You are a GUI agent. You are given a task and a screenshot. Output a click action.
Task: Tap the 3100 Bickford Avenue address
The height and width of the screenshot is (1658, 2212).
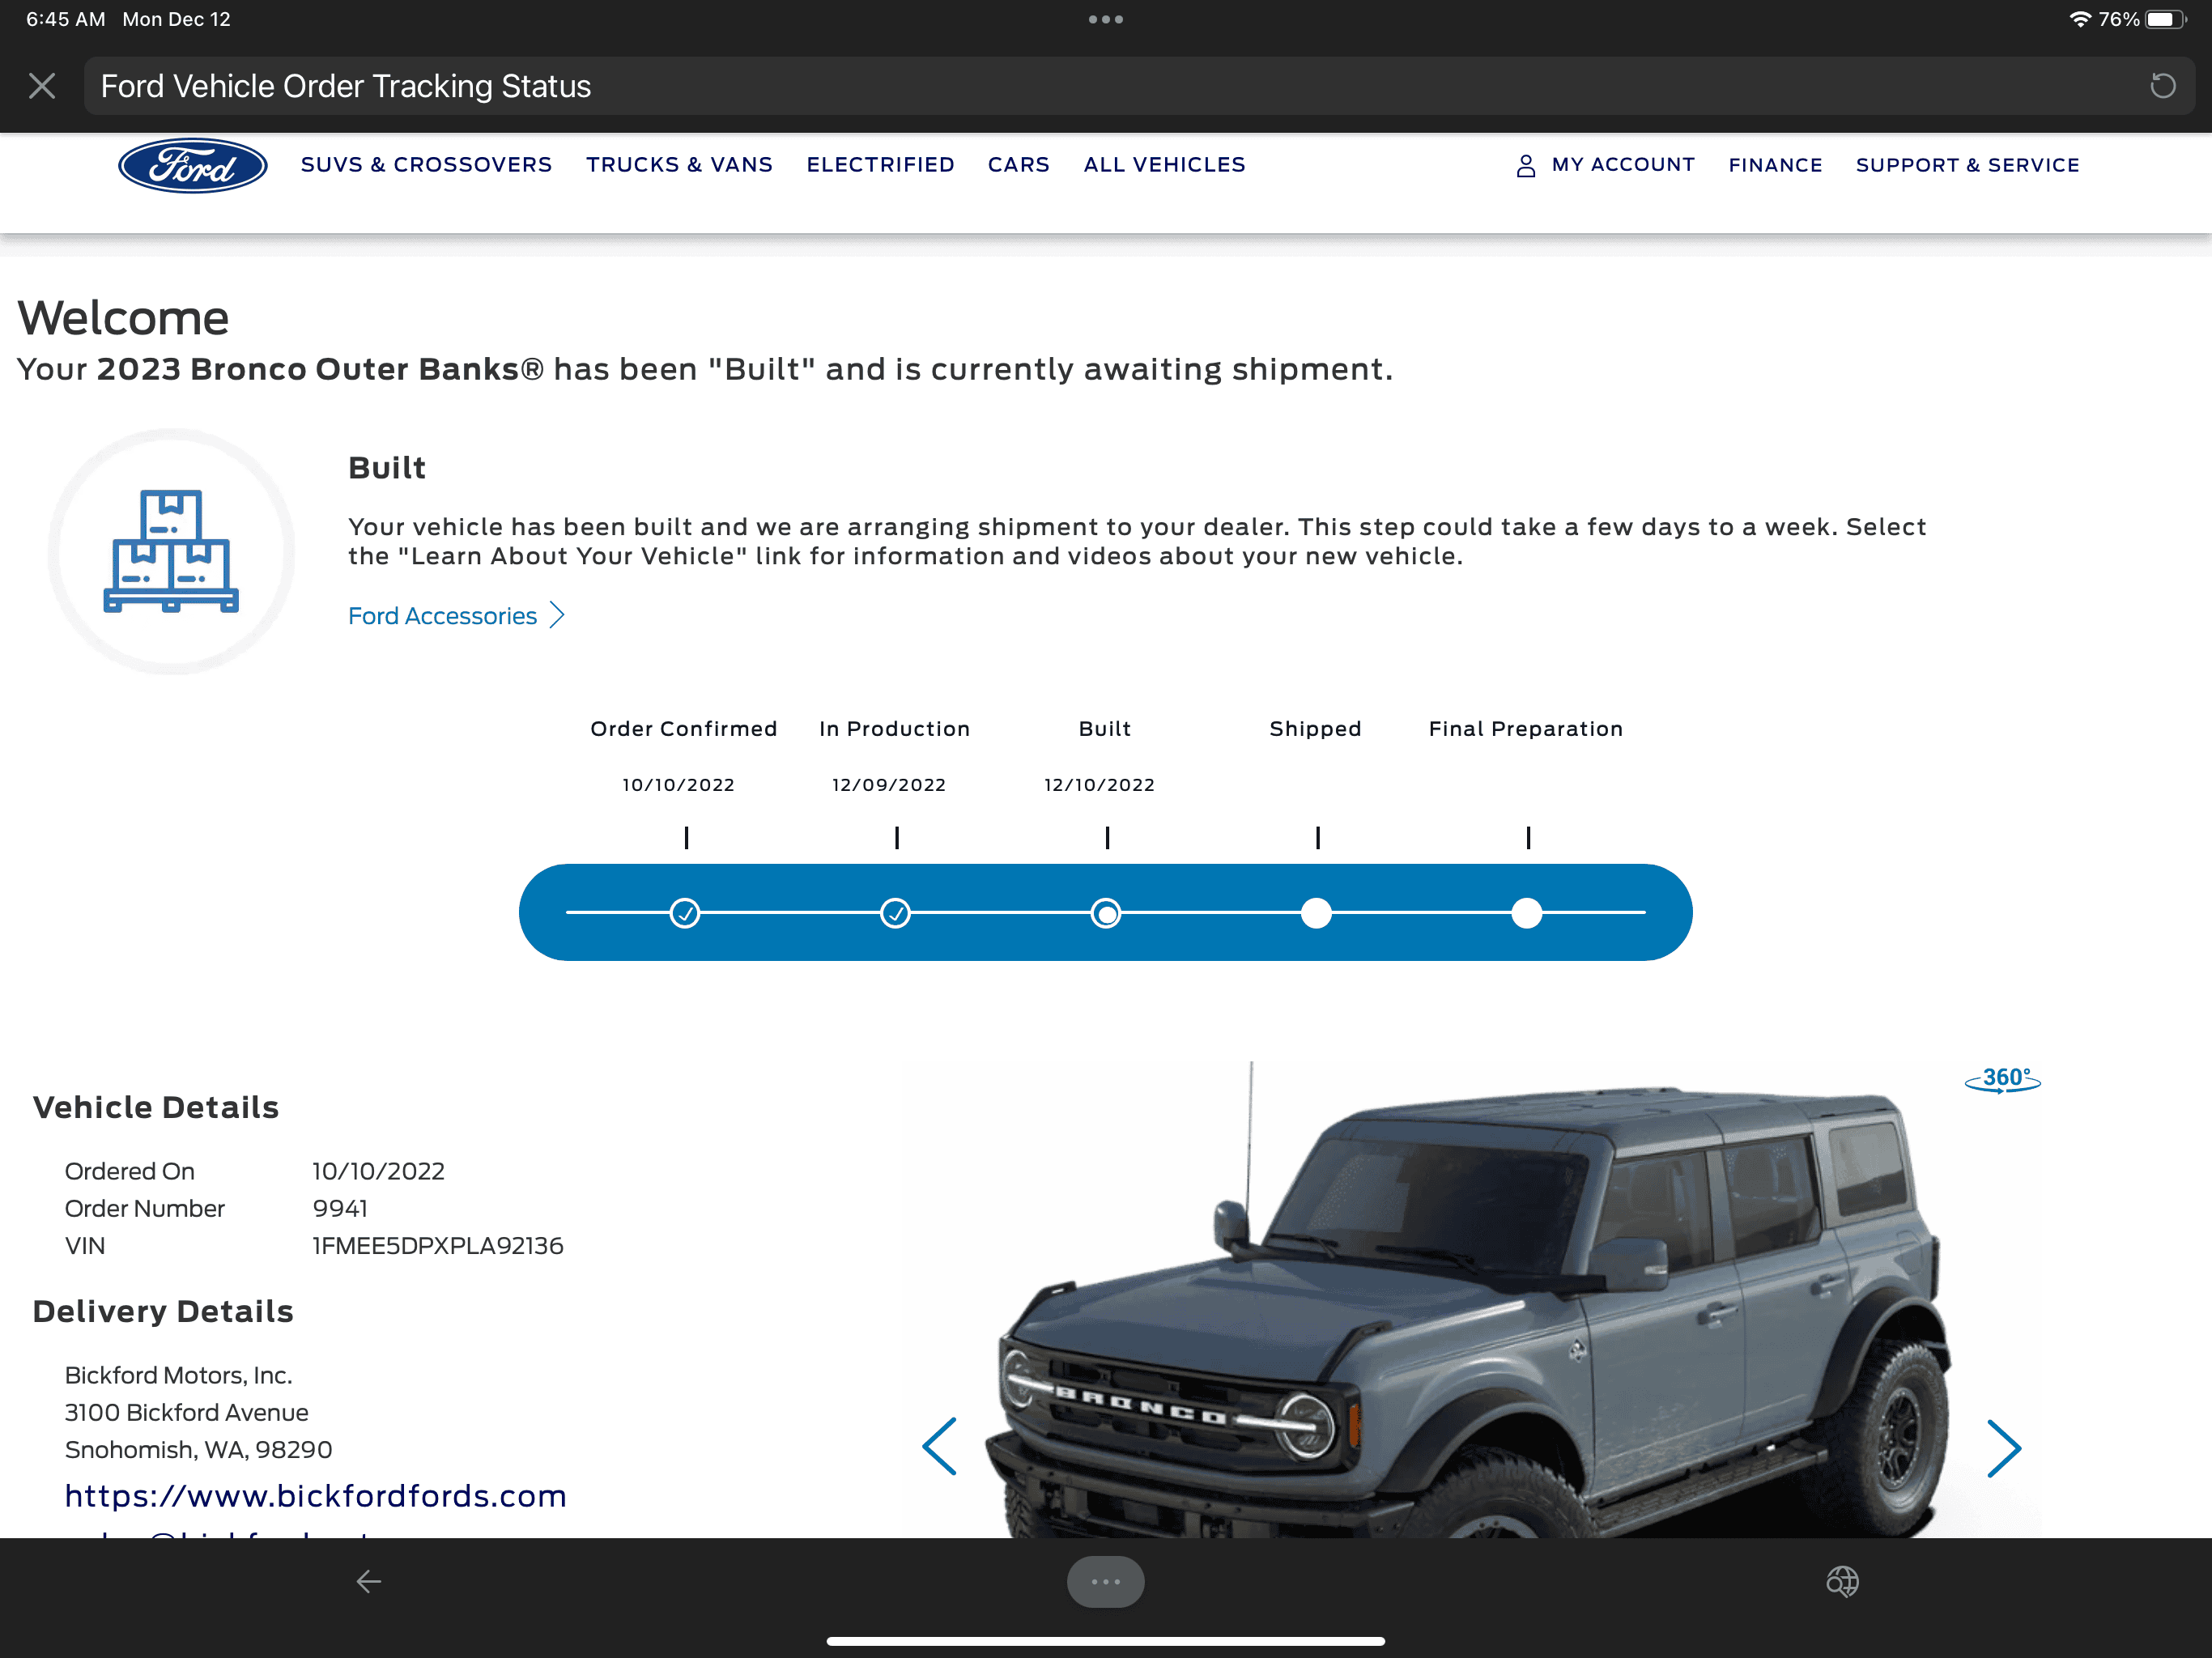pos(186,1412)
